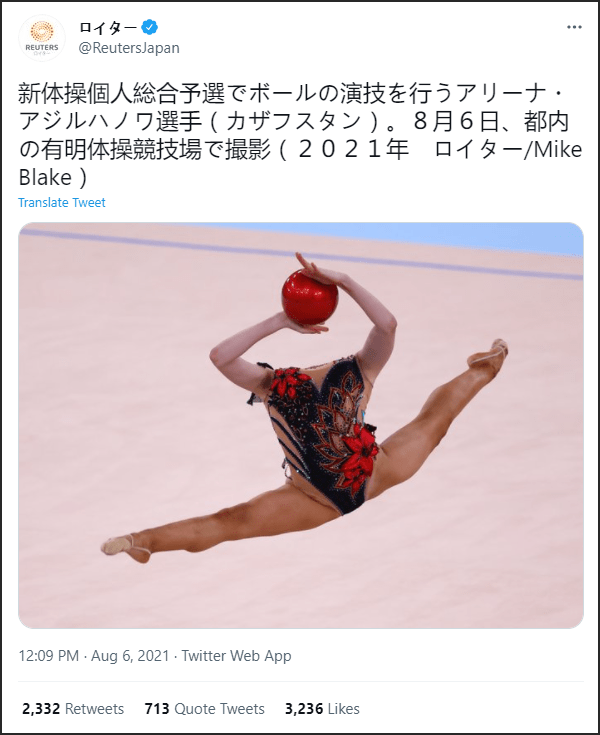Click the Retweets count number 2,332
This screenshot has width=600, height=735.
tap(41, 708)
